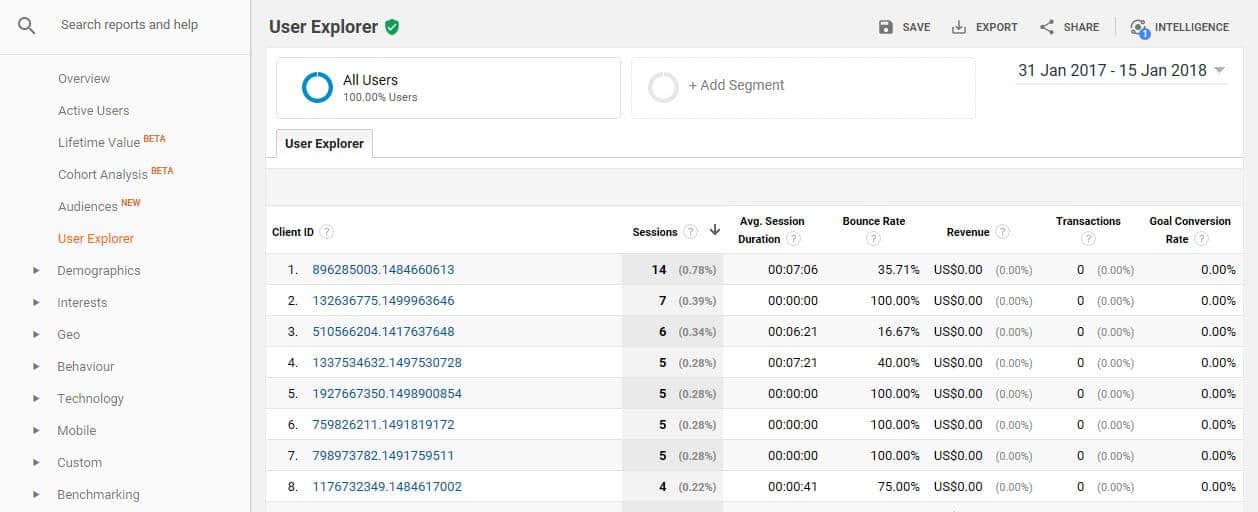Viewport: 1258px width, 512px height.
Task: Click the help icon next to Sessions
Action: (x=690, y=232)
